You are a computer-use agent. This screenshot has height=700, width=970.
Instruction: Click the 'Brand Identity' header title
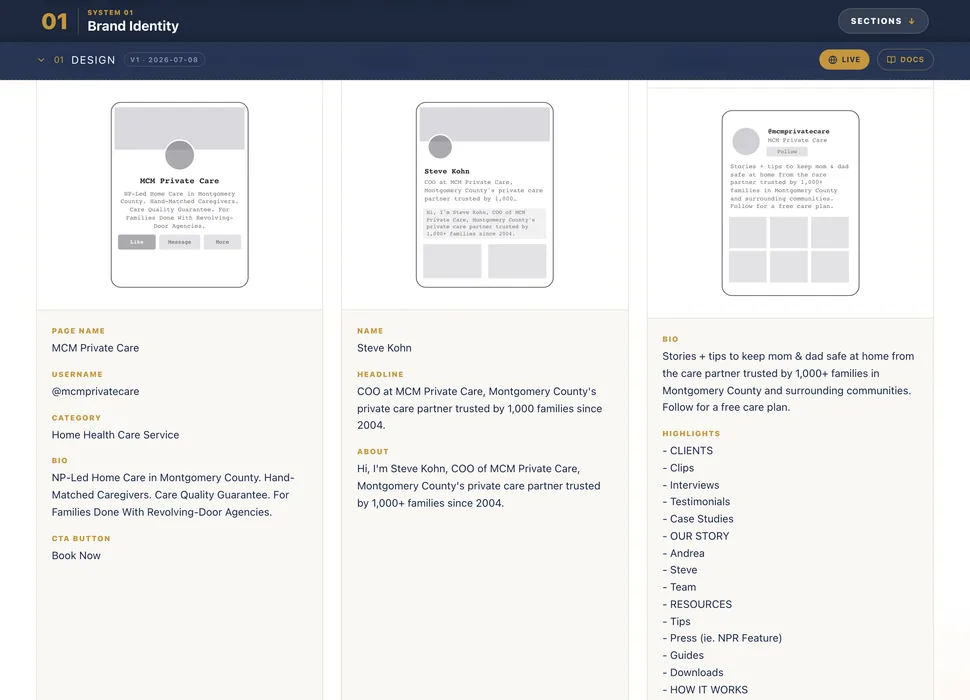[x=133, y=26]
